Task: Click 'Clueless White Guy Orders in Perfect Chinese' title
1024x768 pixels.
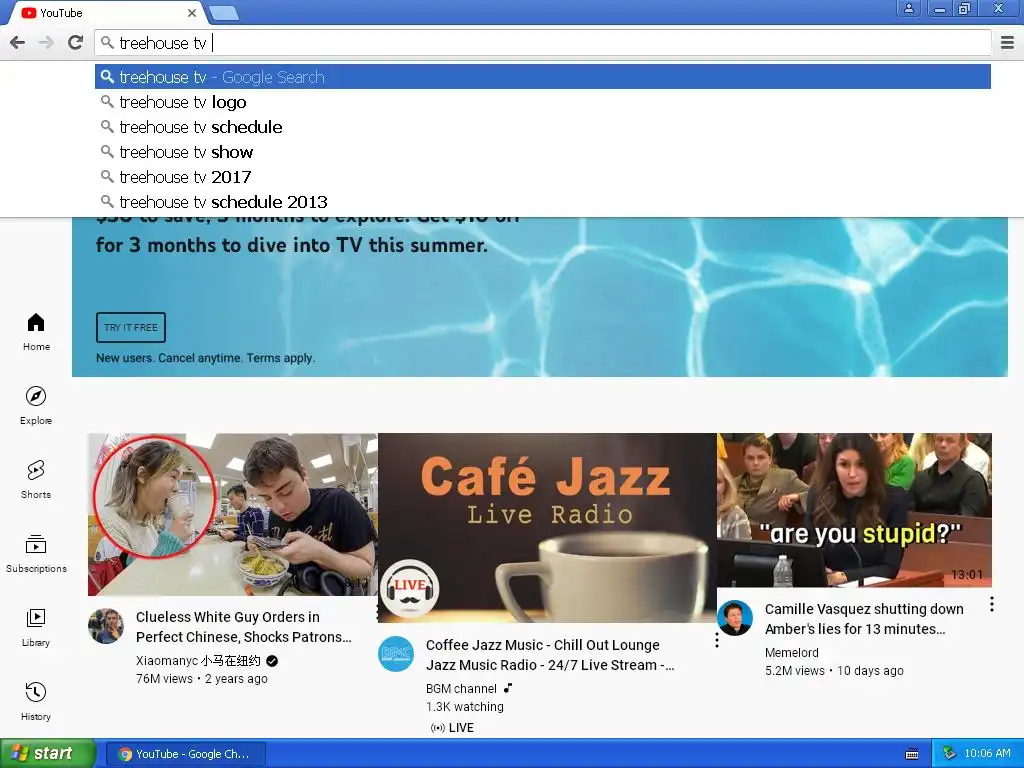Action: pos(244,627)
